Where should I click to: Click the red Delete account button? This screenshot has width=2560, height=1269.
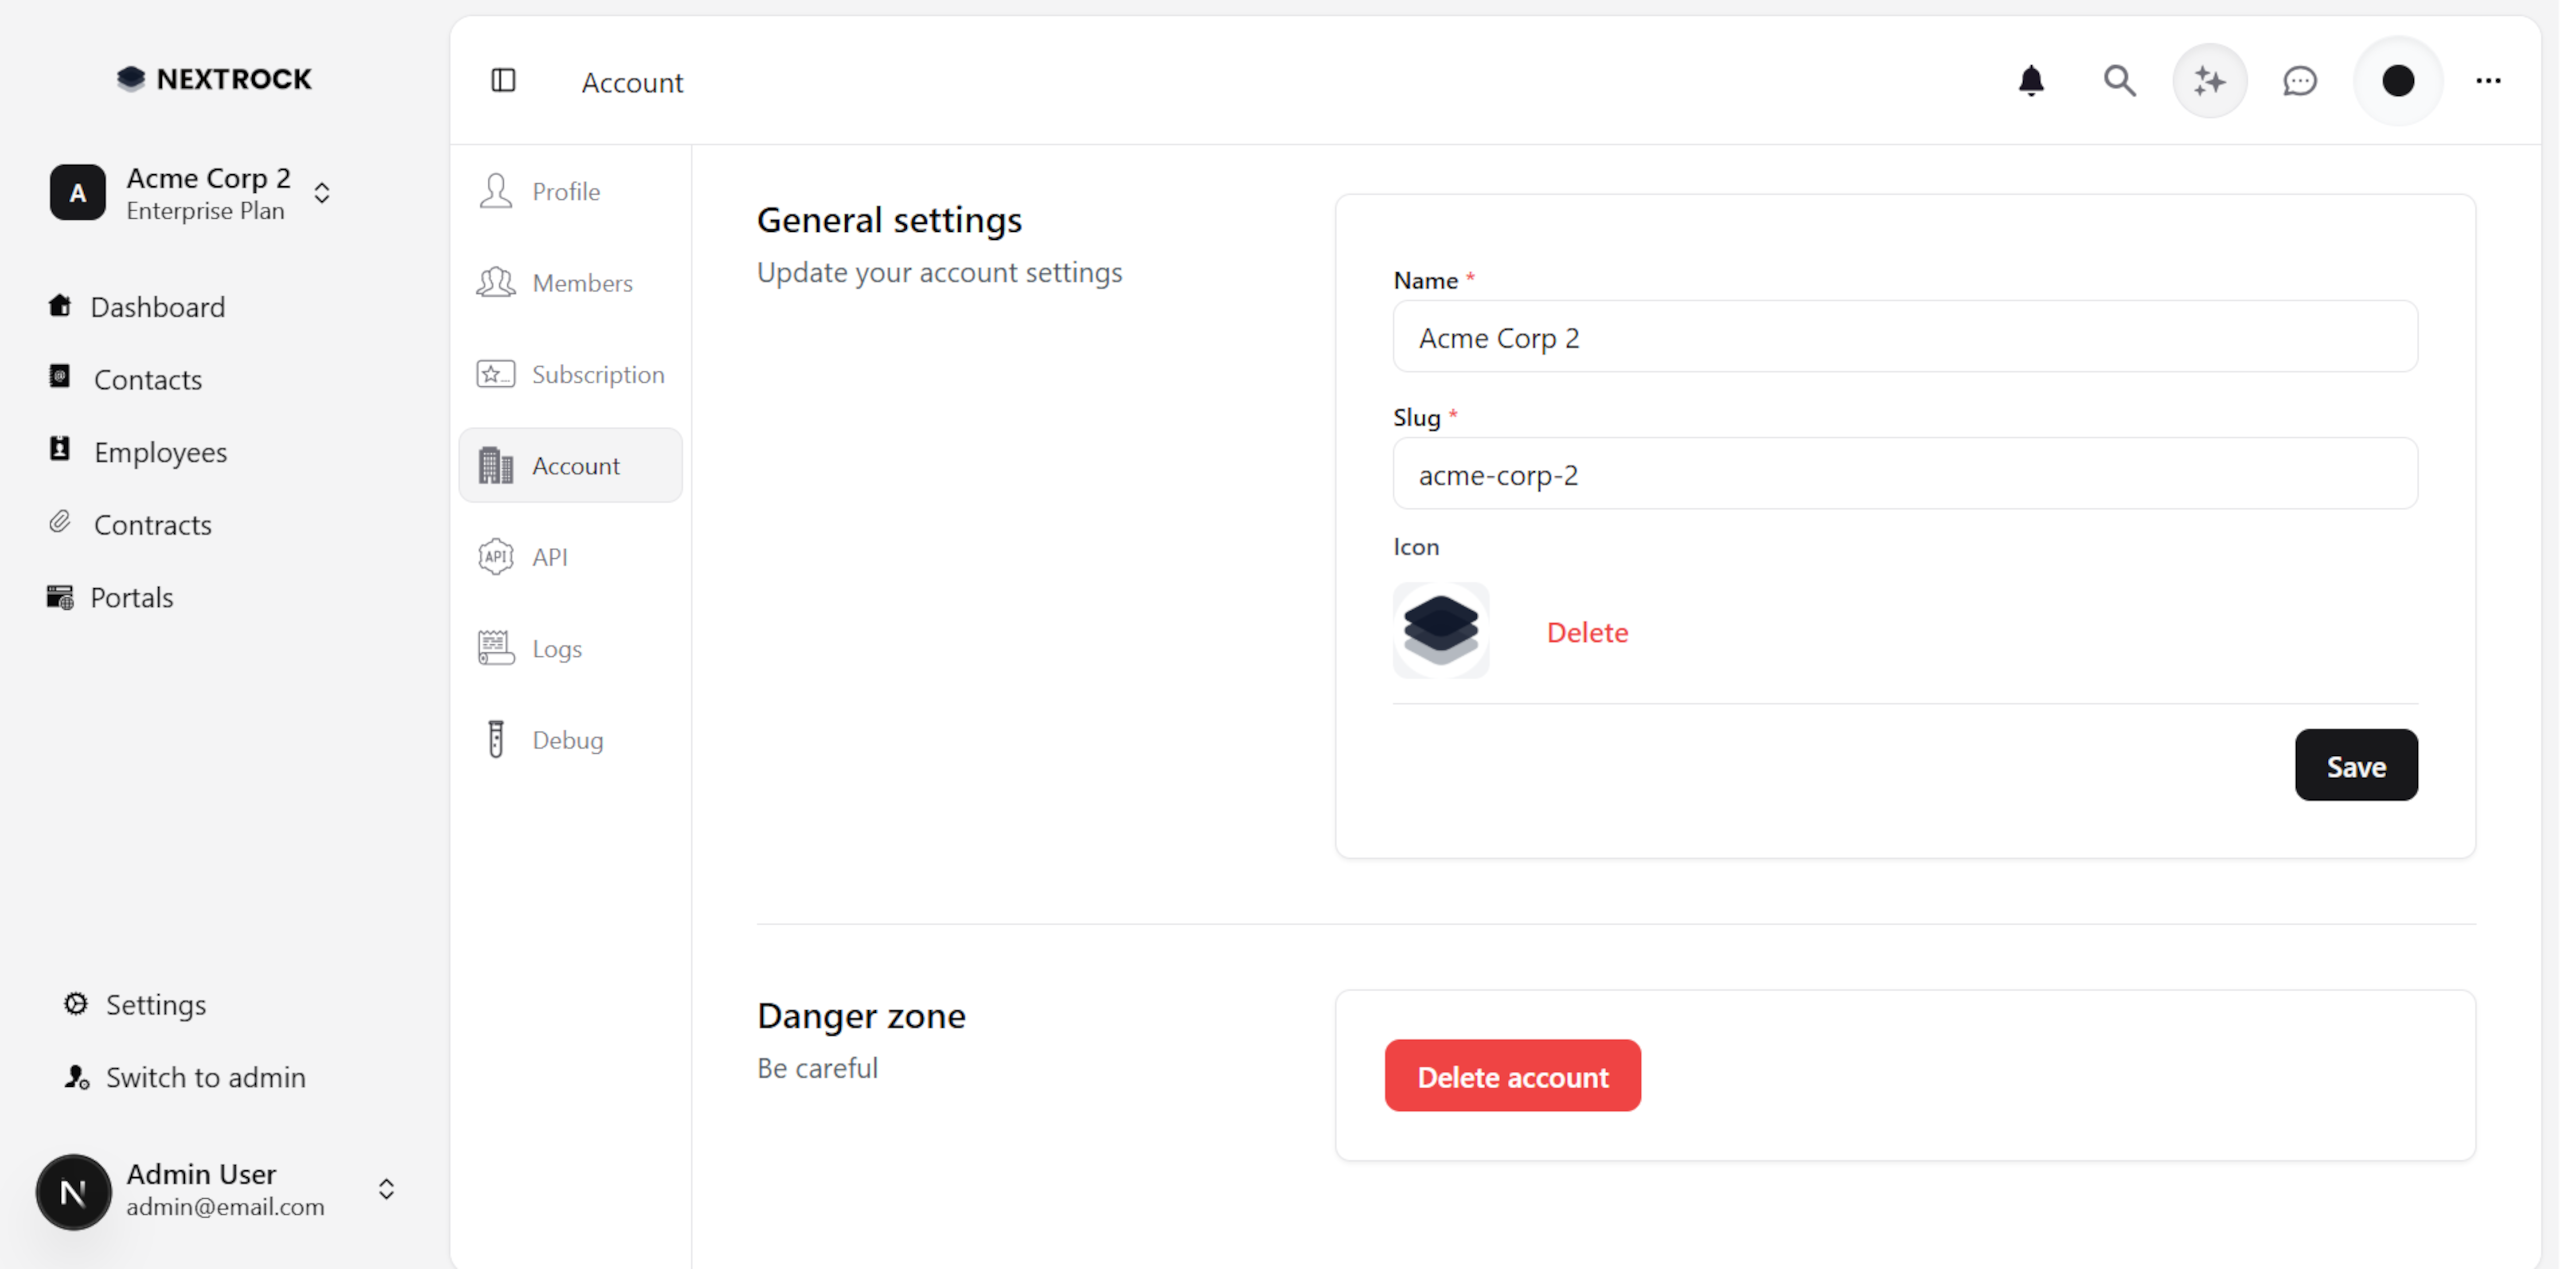(1512, 1076)
